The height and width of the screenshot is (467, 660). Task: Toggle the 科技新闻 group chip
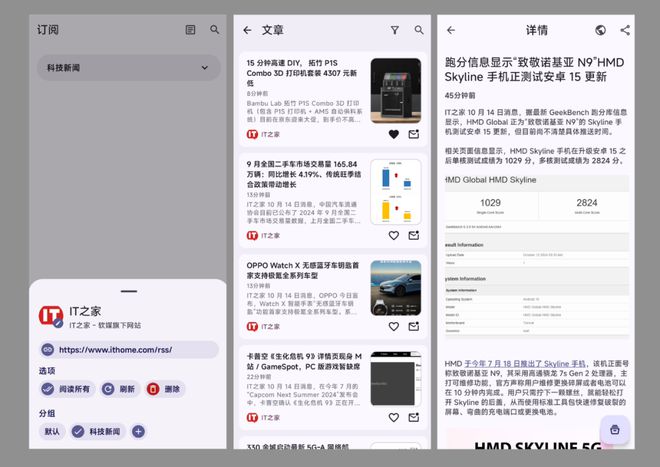[97, 431]
